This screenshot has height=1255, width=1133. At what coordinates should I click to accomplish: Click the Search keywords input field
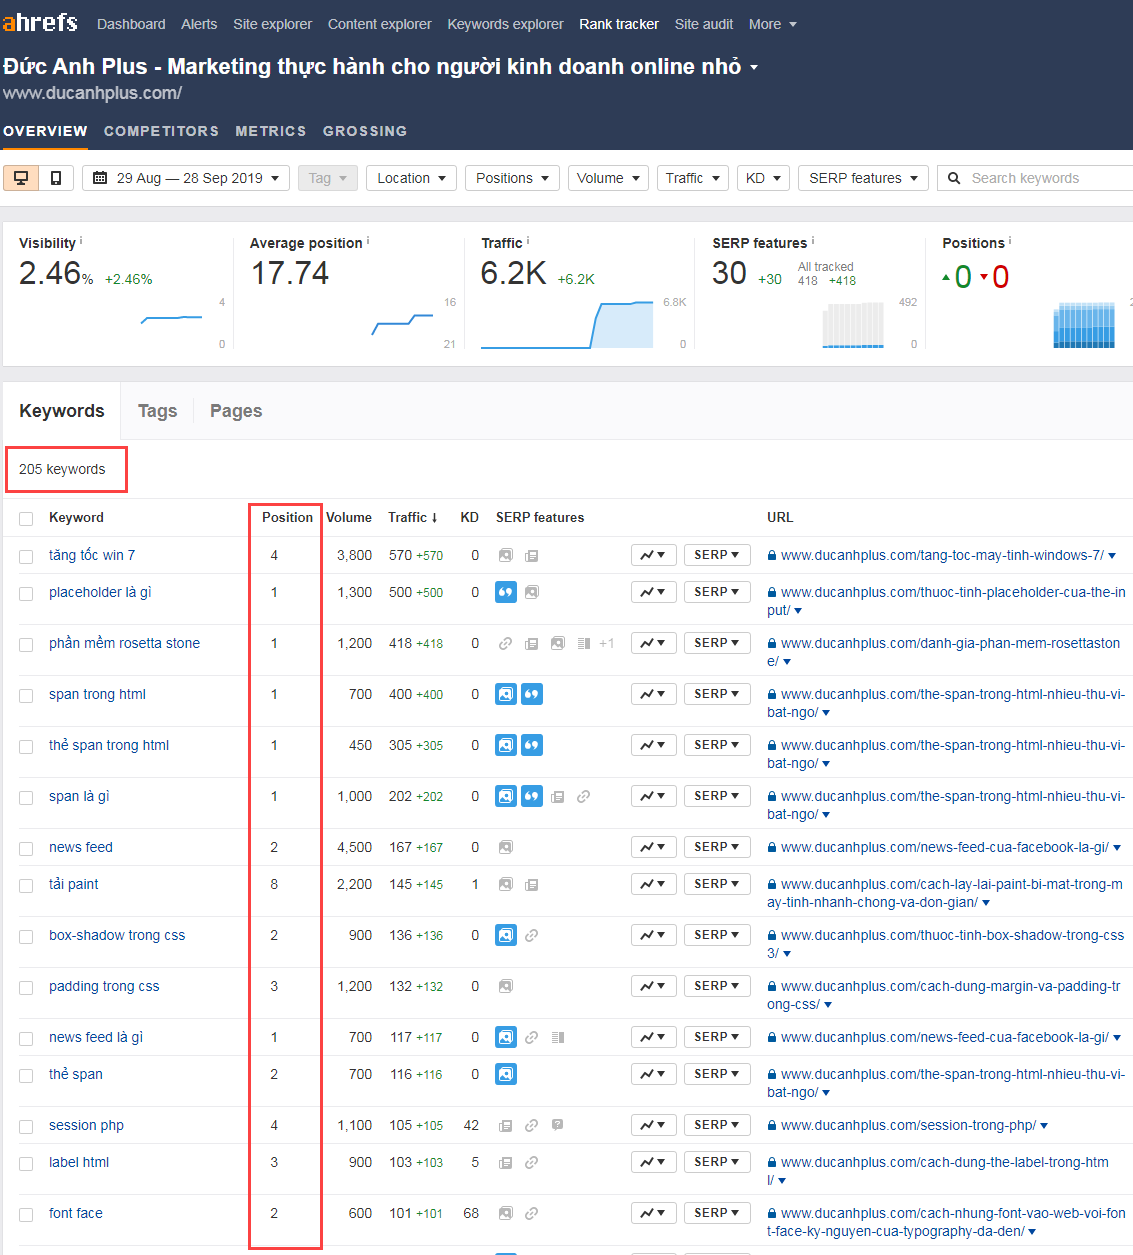1045,178
